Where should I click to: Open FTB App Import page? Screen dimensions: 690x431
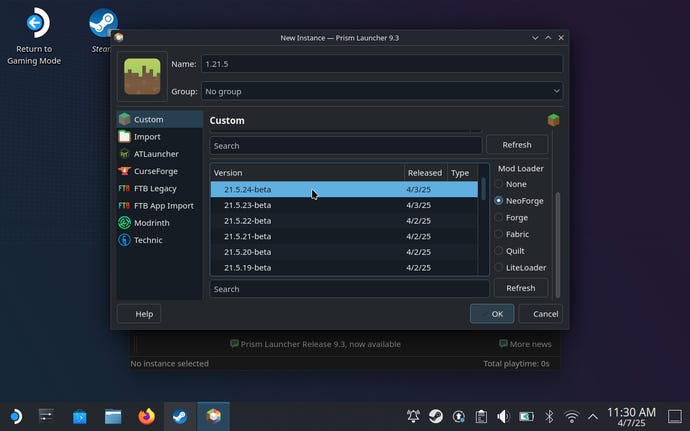[x=160, y=206]
